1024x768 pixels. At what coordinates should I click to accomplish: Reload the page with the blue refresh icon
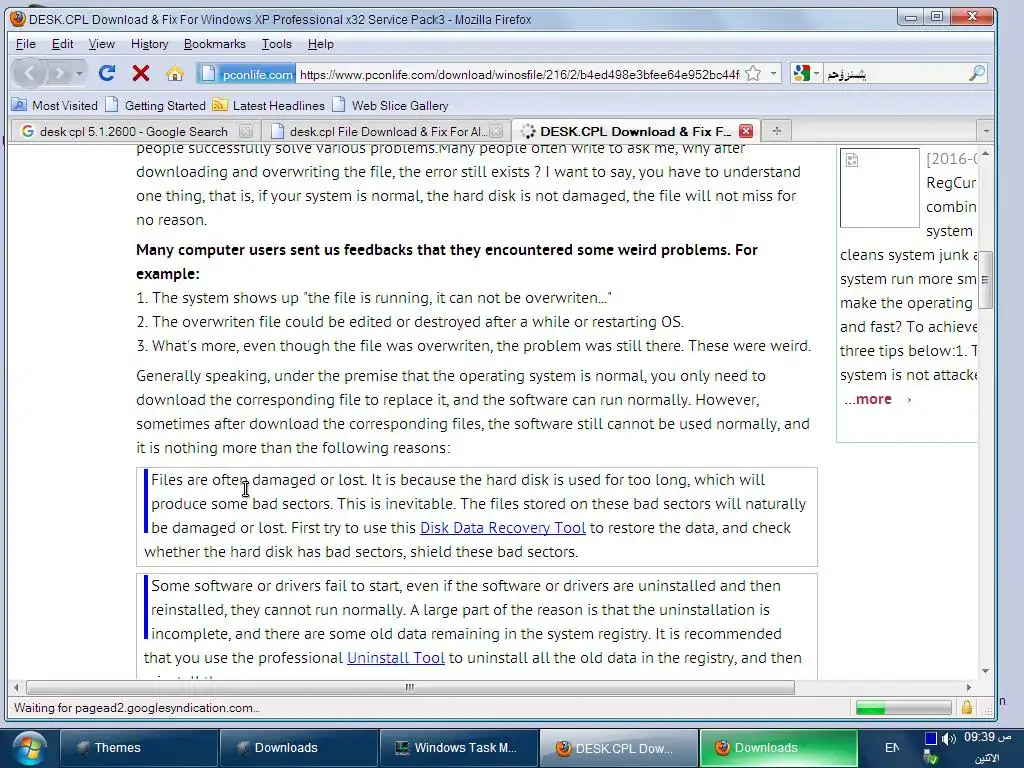coord(107,73)
